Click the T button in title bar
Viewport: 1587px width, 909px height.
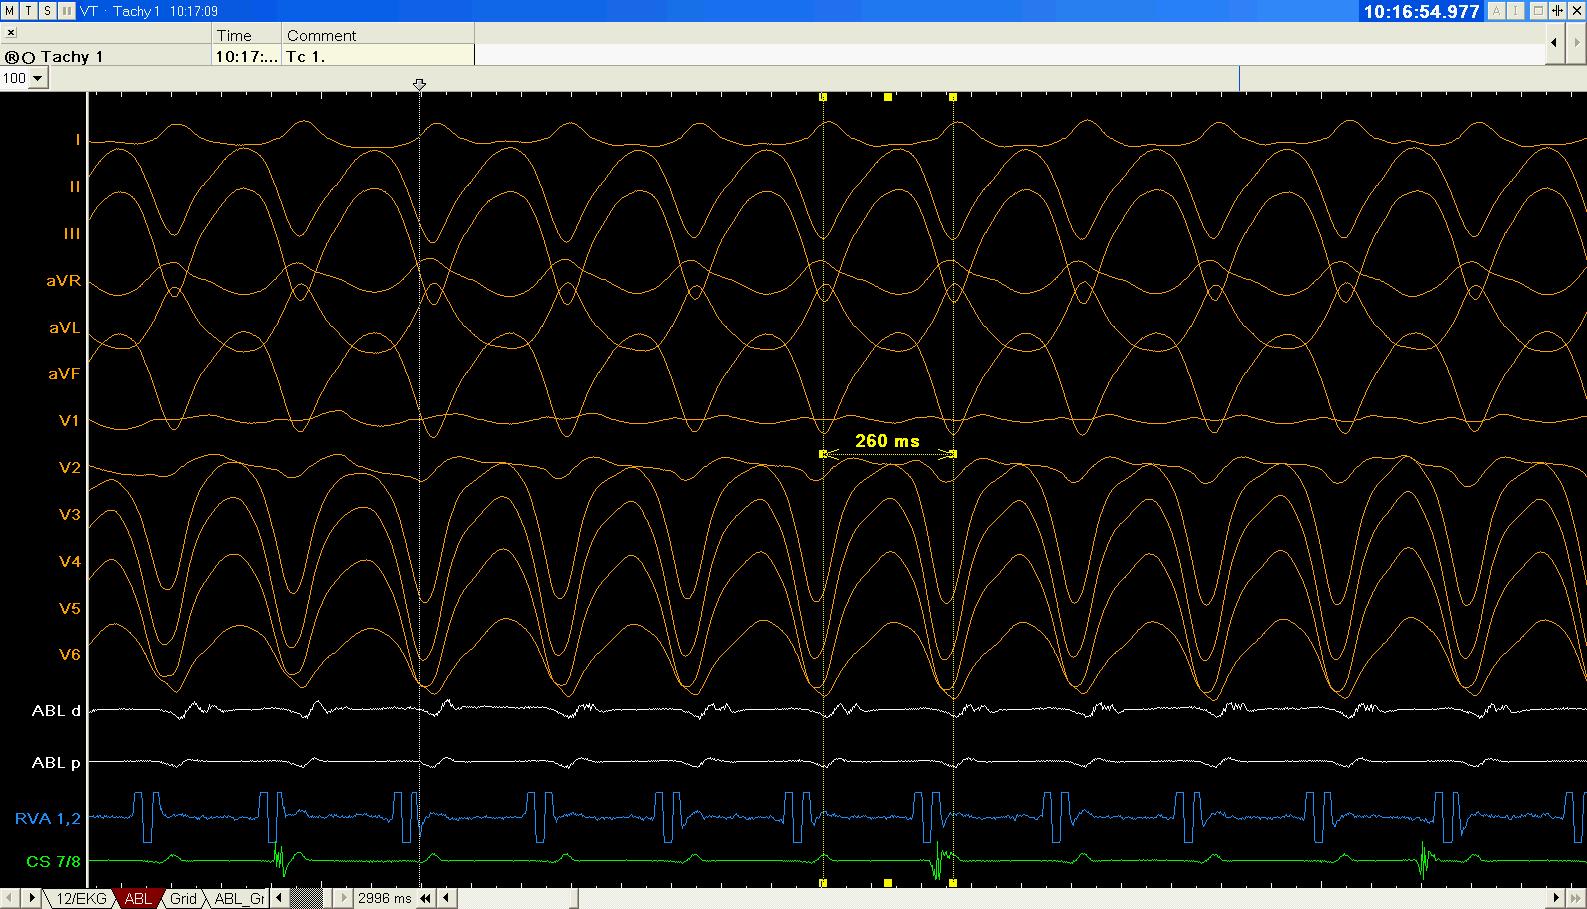pos(28,10)
